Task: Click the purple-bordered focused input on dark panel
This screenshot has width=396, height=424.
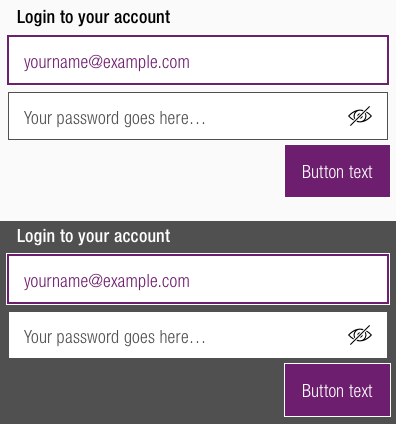Action: [x=198, y=279]
